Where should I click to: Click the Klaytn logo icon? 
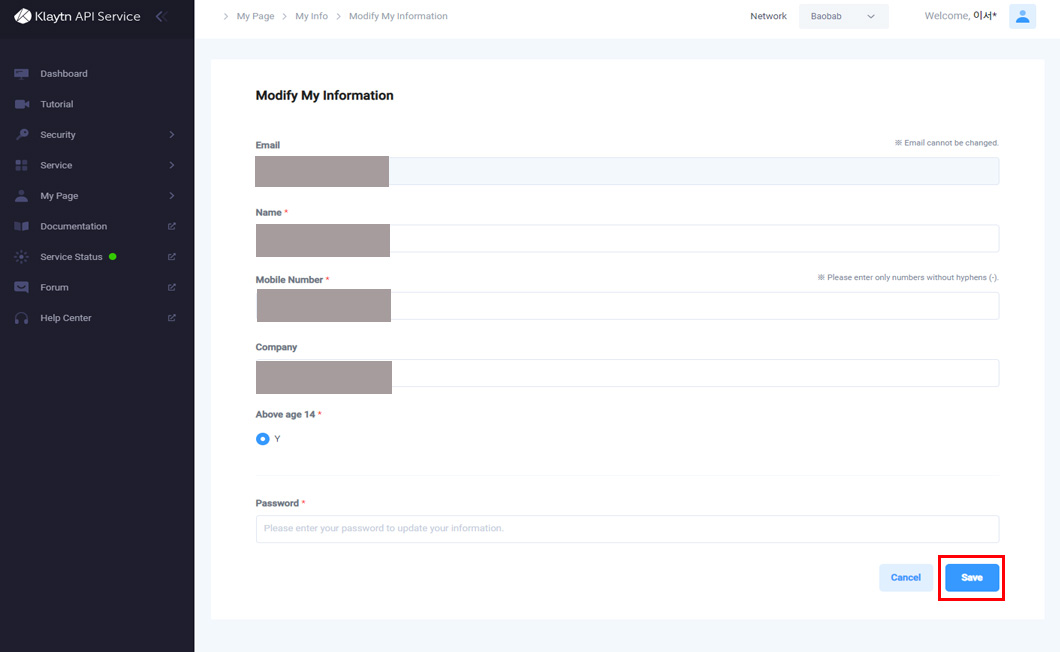click(x=22, y=16)
